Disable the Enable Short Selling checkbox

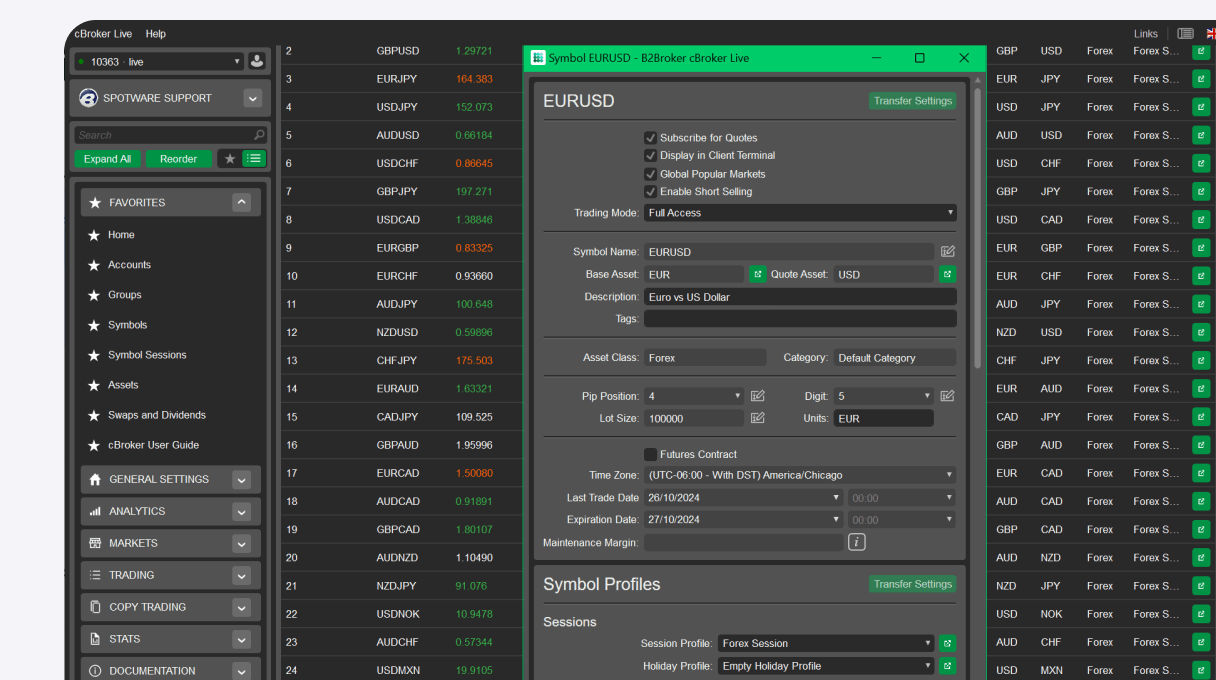click(650, 192)
